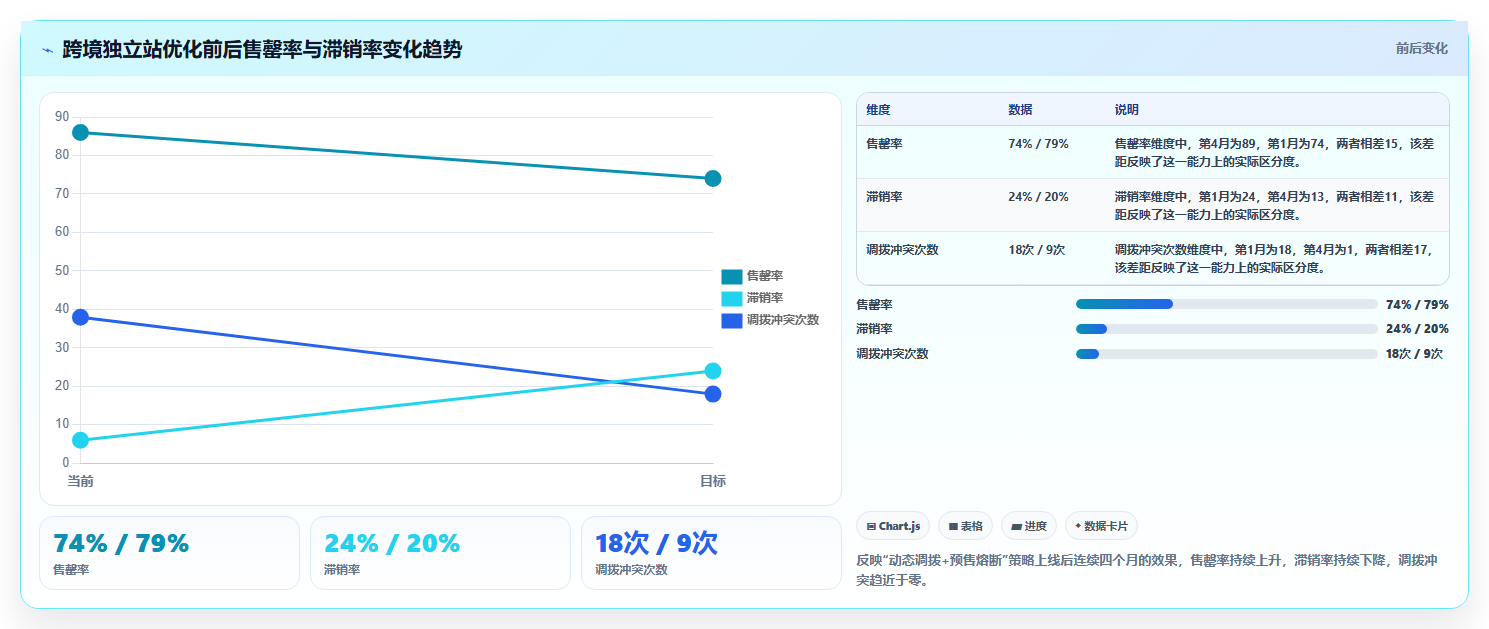Click the 当前 x-axis label
The height and width of the screenshot is (629, 1489).
(x=80, y=481)
